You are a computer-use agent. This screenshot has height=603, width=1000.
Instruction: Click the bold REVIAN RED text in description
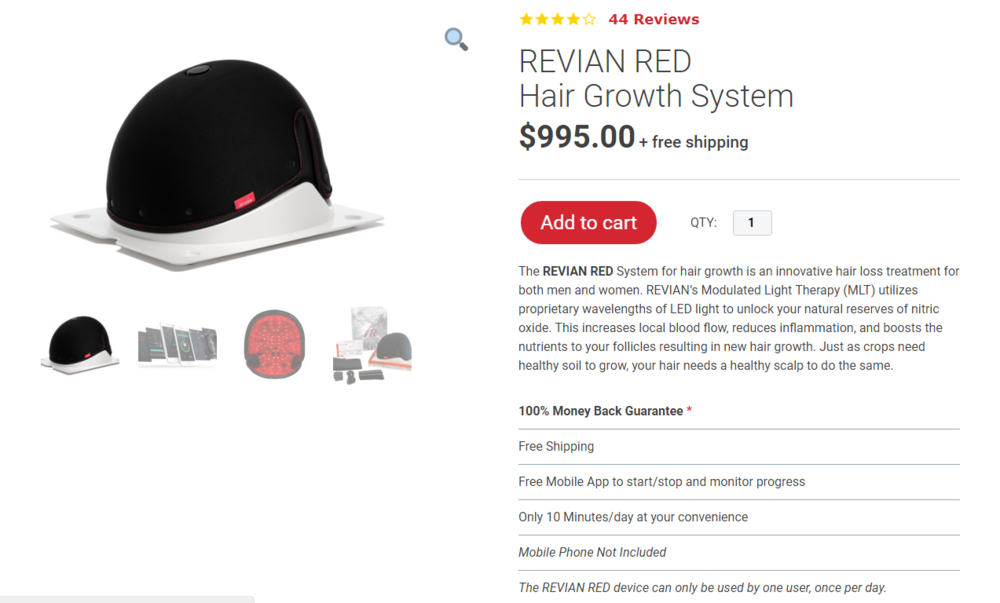coord(578,271)
